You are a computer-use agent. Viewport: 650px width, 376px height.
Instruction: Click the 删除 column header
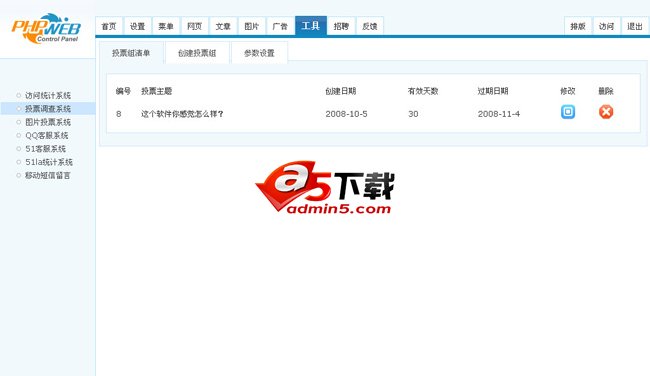pyautogui.click(x=606, y=91)
